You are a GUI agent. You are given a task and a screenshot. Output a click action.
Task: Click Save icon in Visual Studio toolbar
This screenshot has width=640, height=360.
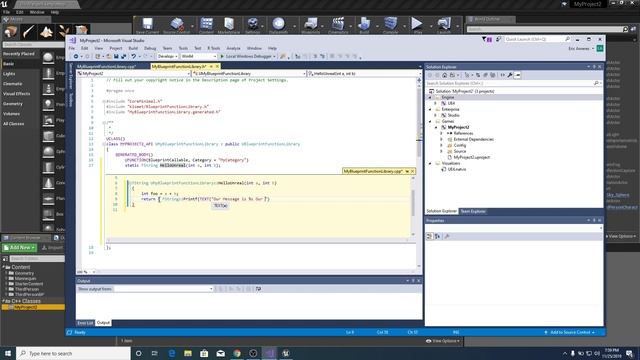click(116, 56)
